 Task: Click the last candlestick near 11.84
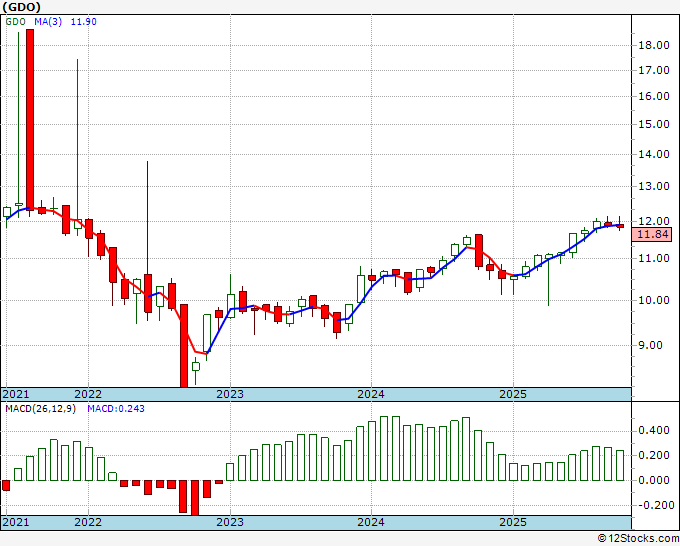point(620,226)
